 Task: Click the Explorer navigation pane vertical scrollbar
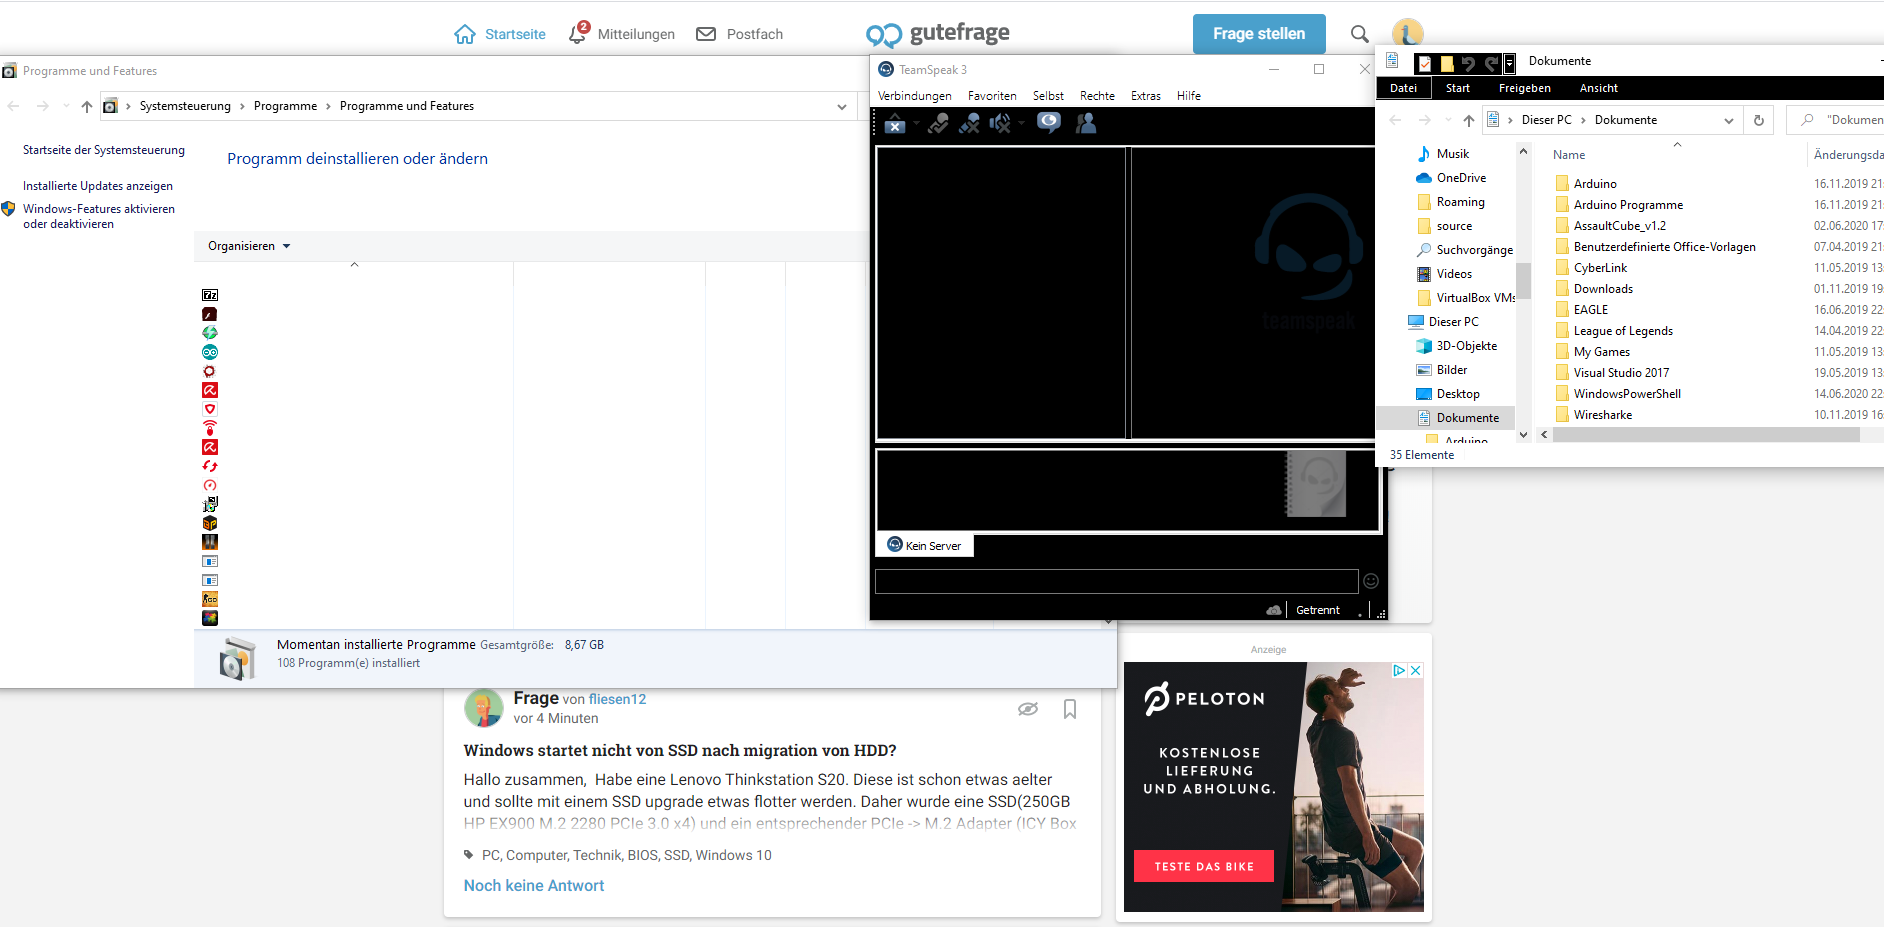point(1523,281)
